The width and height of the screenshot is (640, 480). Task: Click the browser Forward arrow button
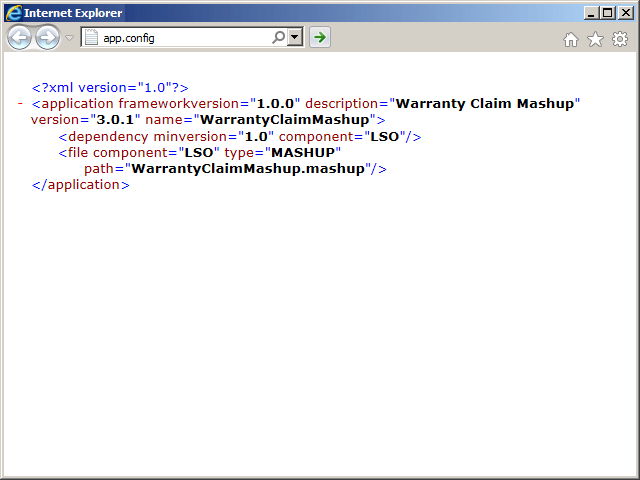click(47, 38)
